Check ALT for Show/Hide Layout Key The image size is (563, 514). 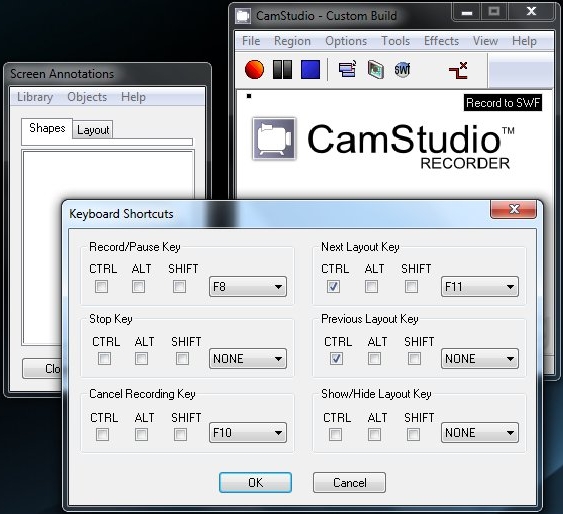pyautogui.click(x=374, y=435)
